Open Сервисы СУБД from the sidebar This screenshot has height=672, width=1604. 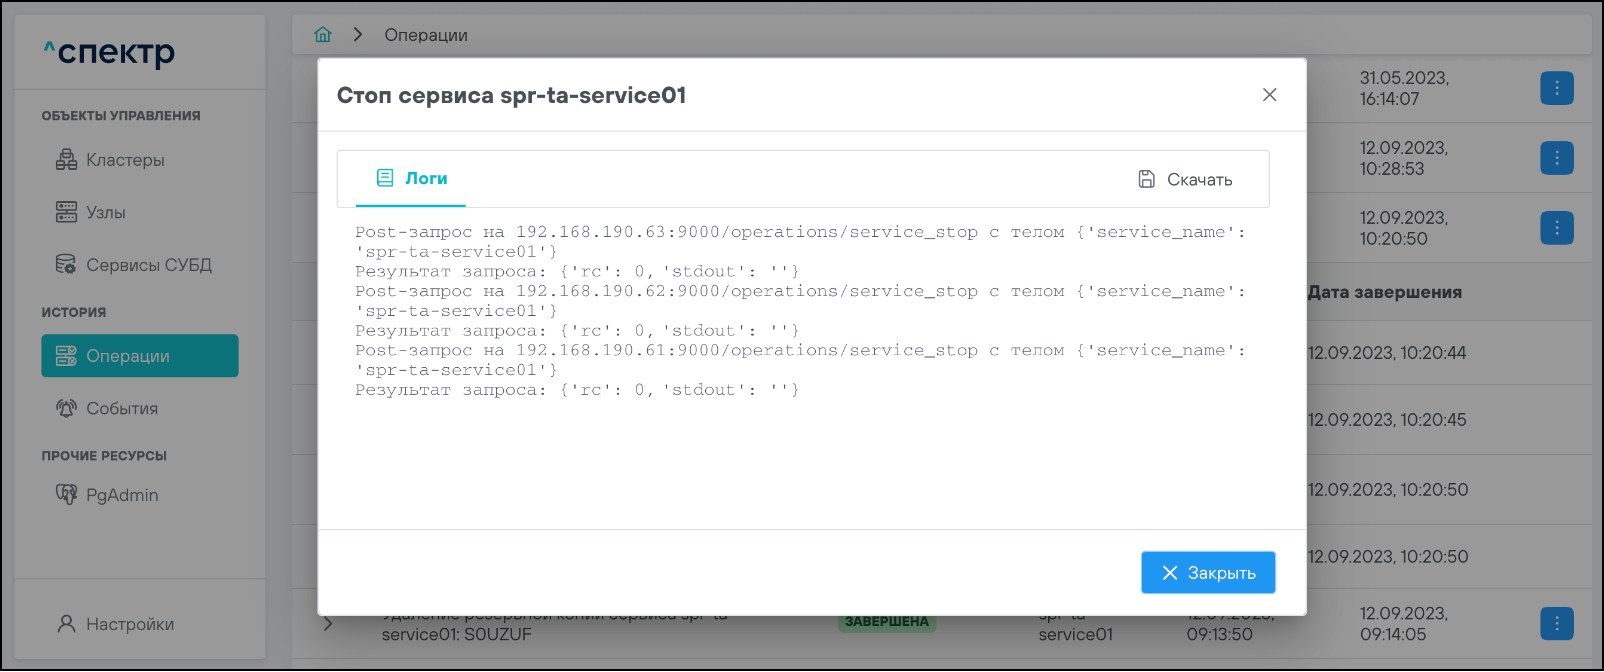tap(148, 265)
